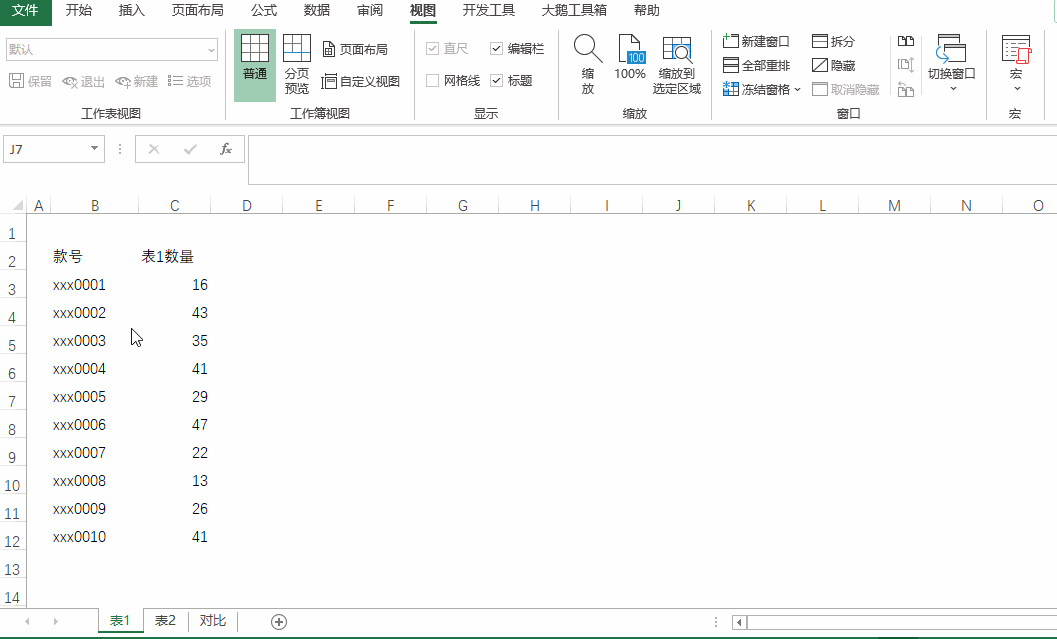Switch to the 公式 (Formulas) tab
This screenshot has height=639, width=1057.
(264, 11)
